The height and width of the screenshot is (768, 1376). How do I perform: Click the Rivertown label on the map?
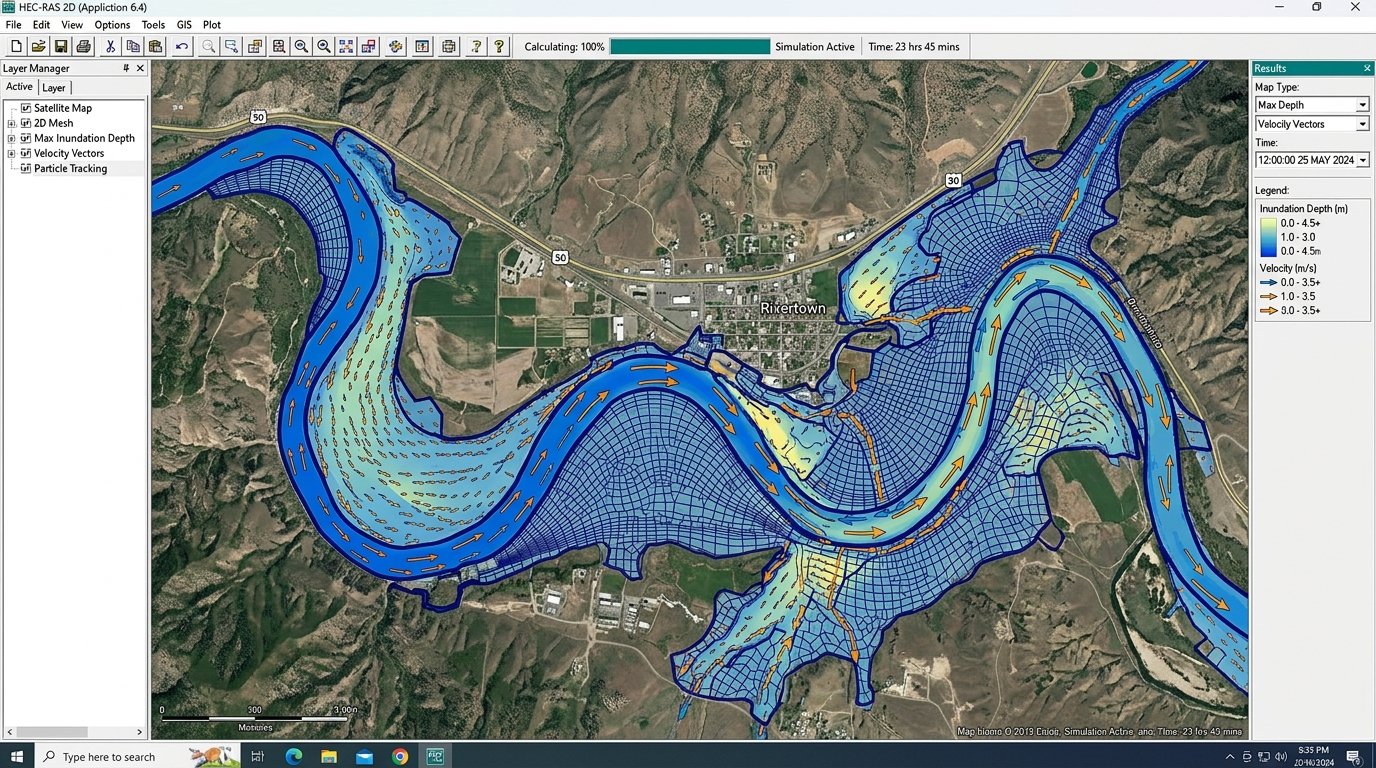tap(793, 308)
